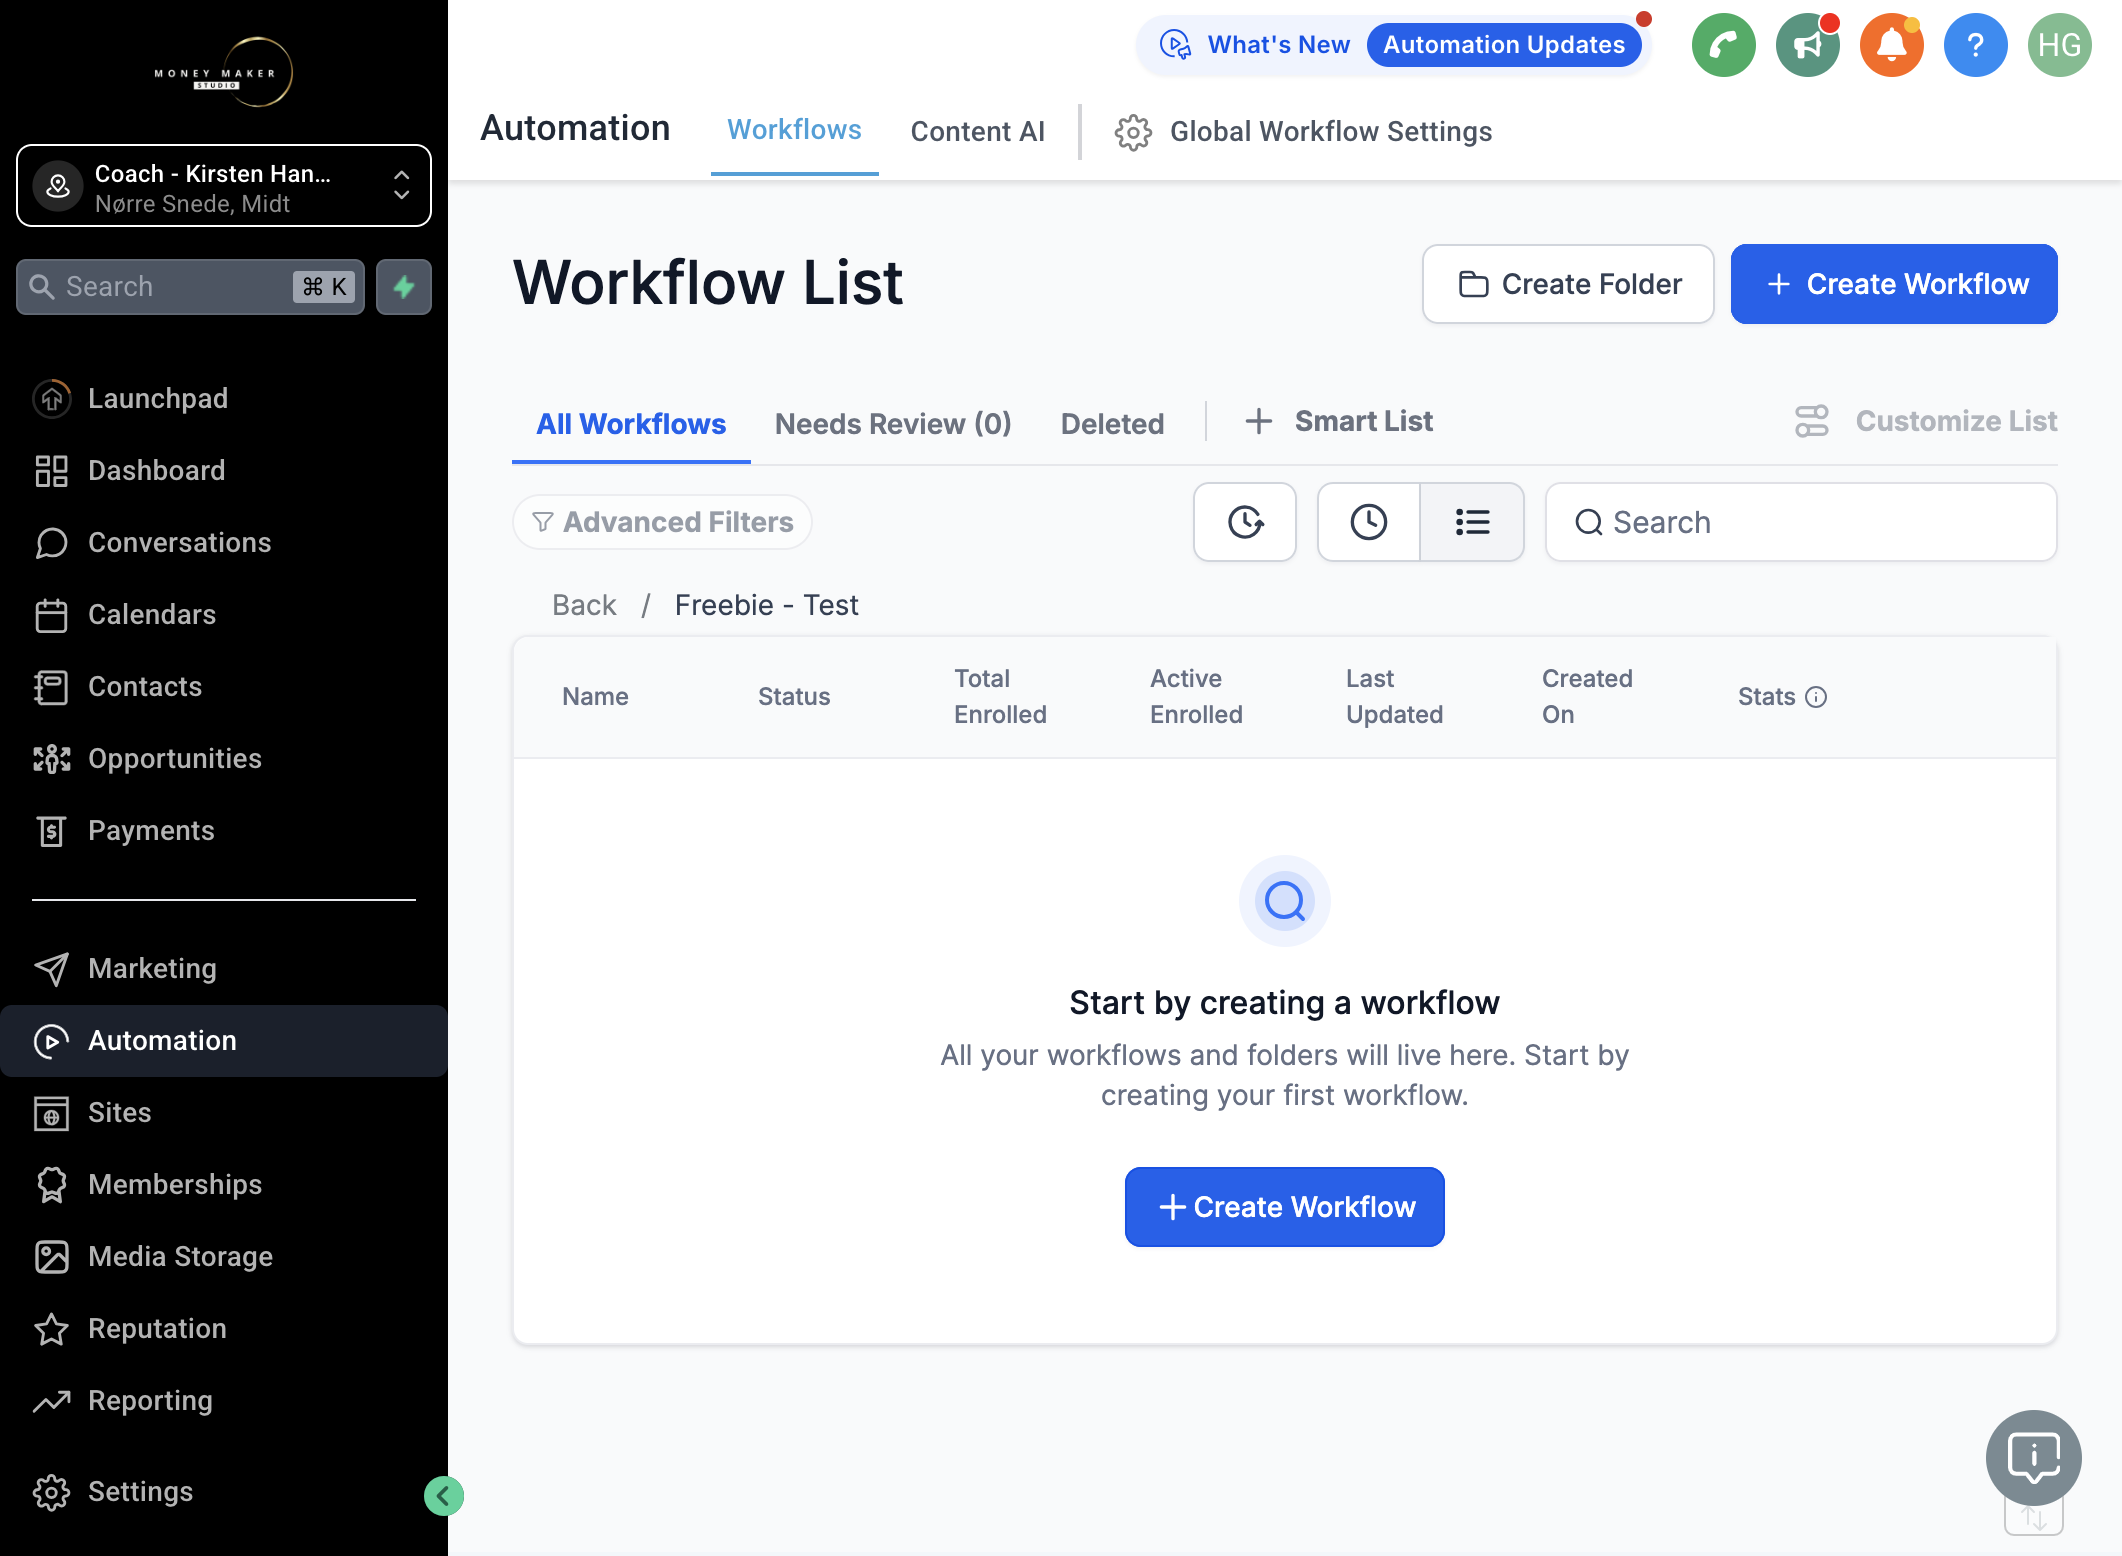Open the notifications bell icon
The height and width of the screenshot is (1556, 2122).
click(x=1891, y=45)
